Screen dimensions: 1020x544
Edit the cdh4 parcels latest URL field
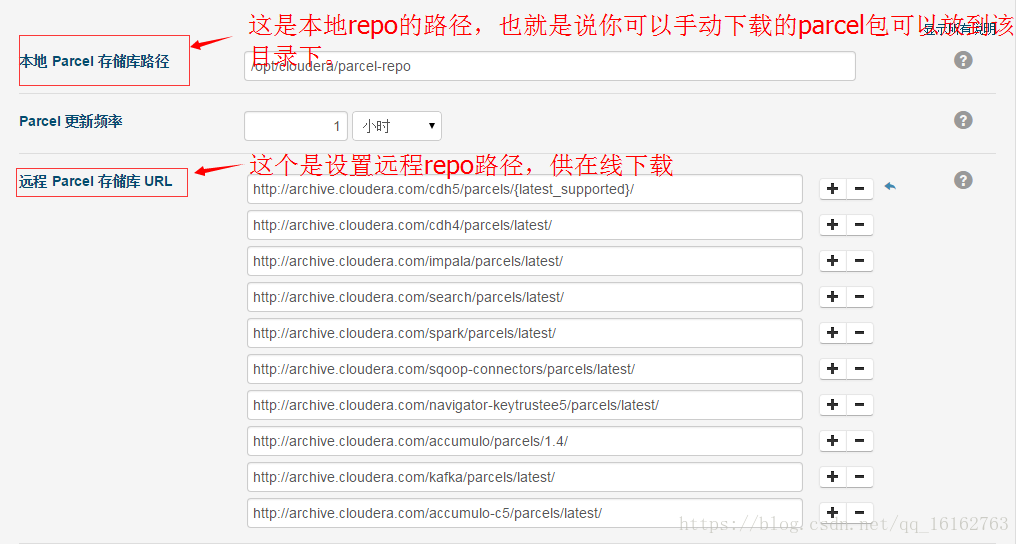click(525, 225)
